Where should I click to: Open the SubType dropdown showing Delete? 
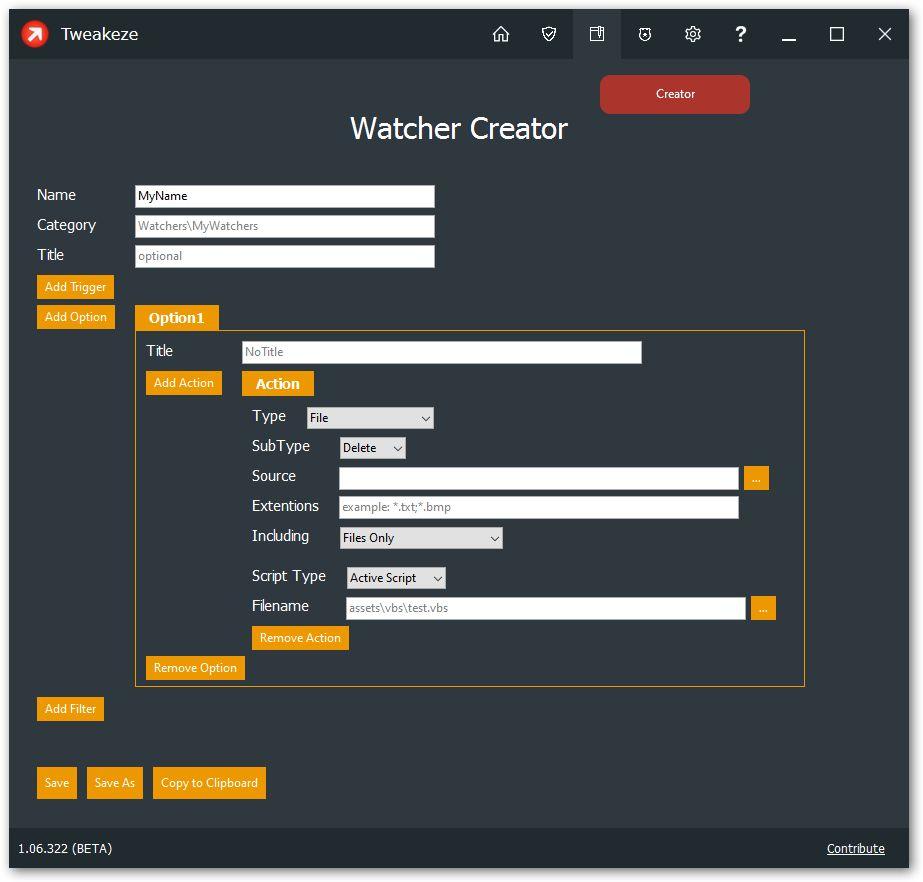(x=373, y=447)
